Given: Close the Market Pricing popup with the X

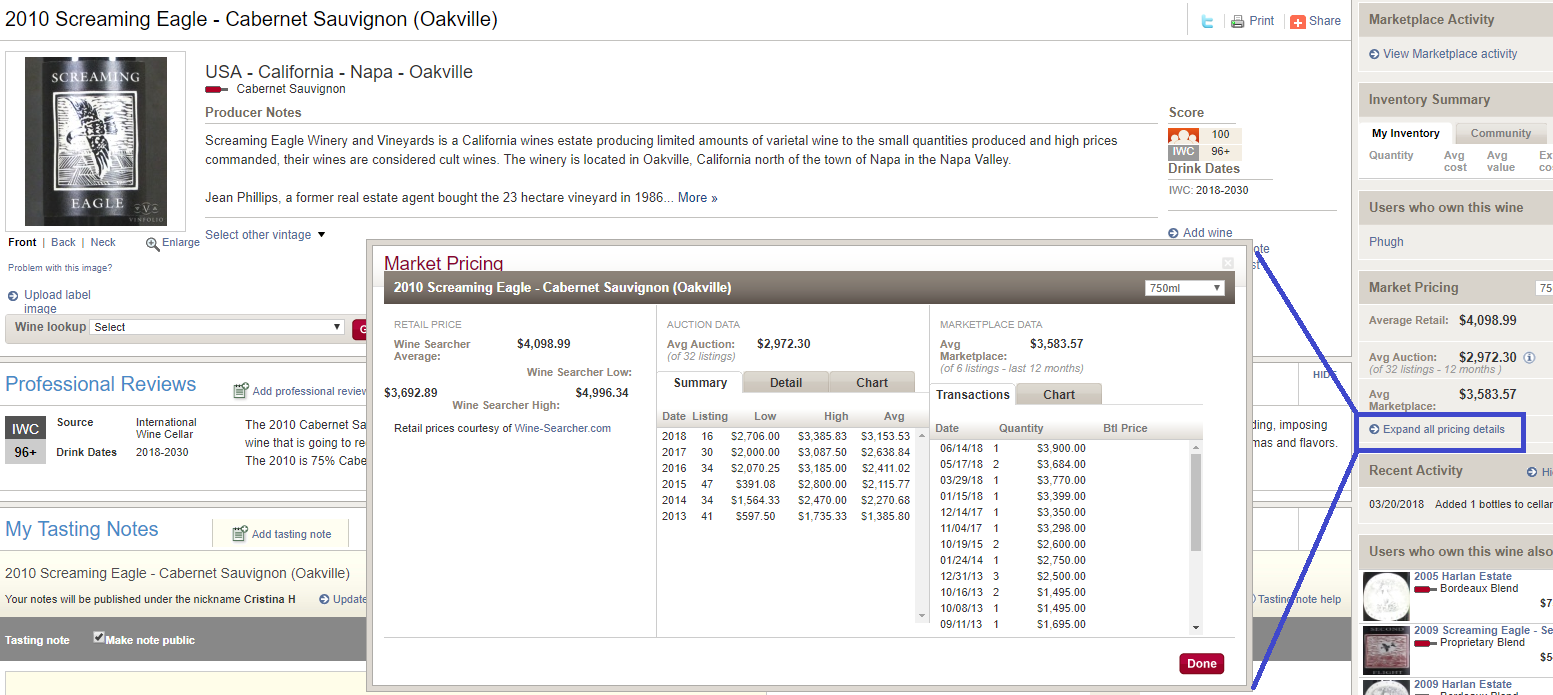Looking at the screenshot, I should (1228, 263).
